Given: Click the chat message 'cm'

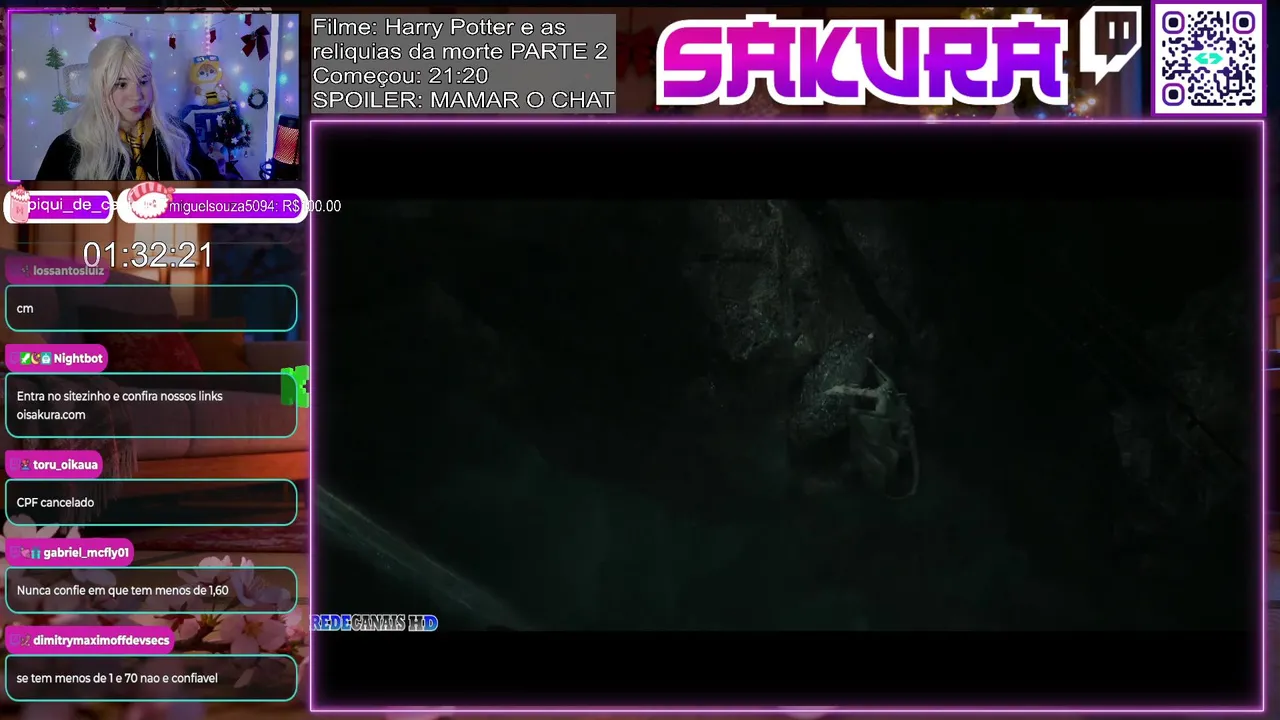Looking at the screenshot, I should [x=151, y=308].
